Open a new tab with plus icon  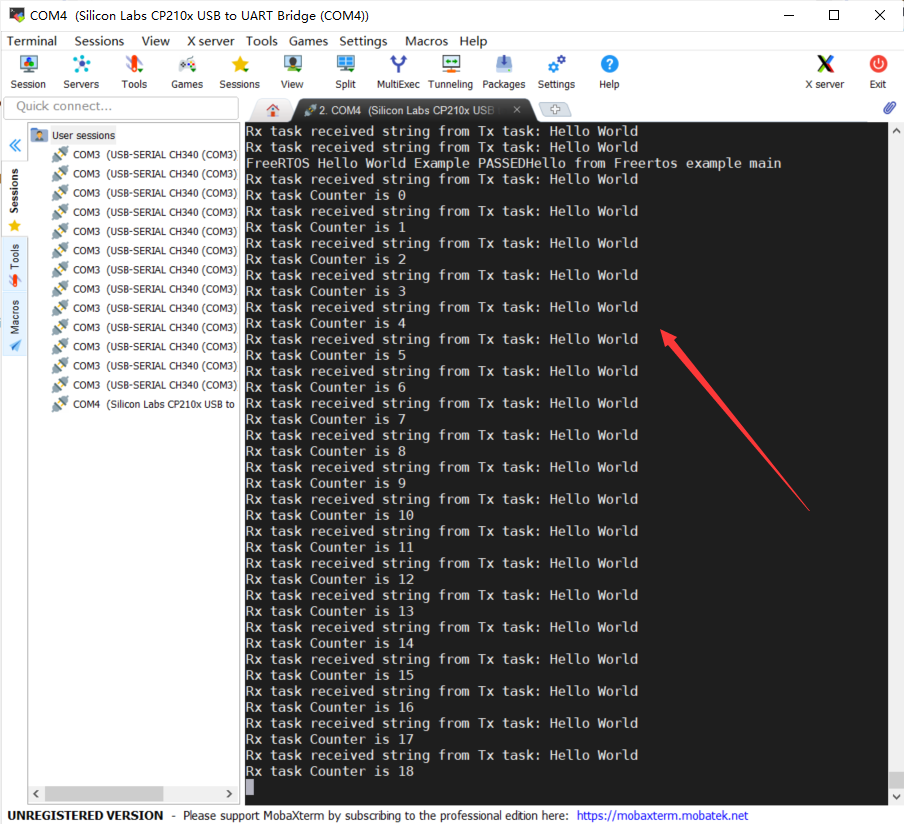click(555, 109)
